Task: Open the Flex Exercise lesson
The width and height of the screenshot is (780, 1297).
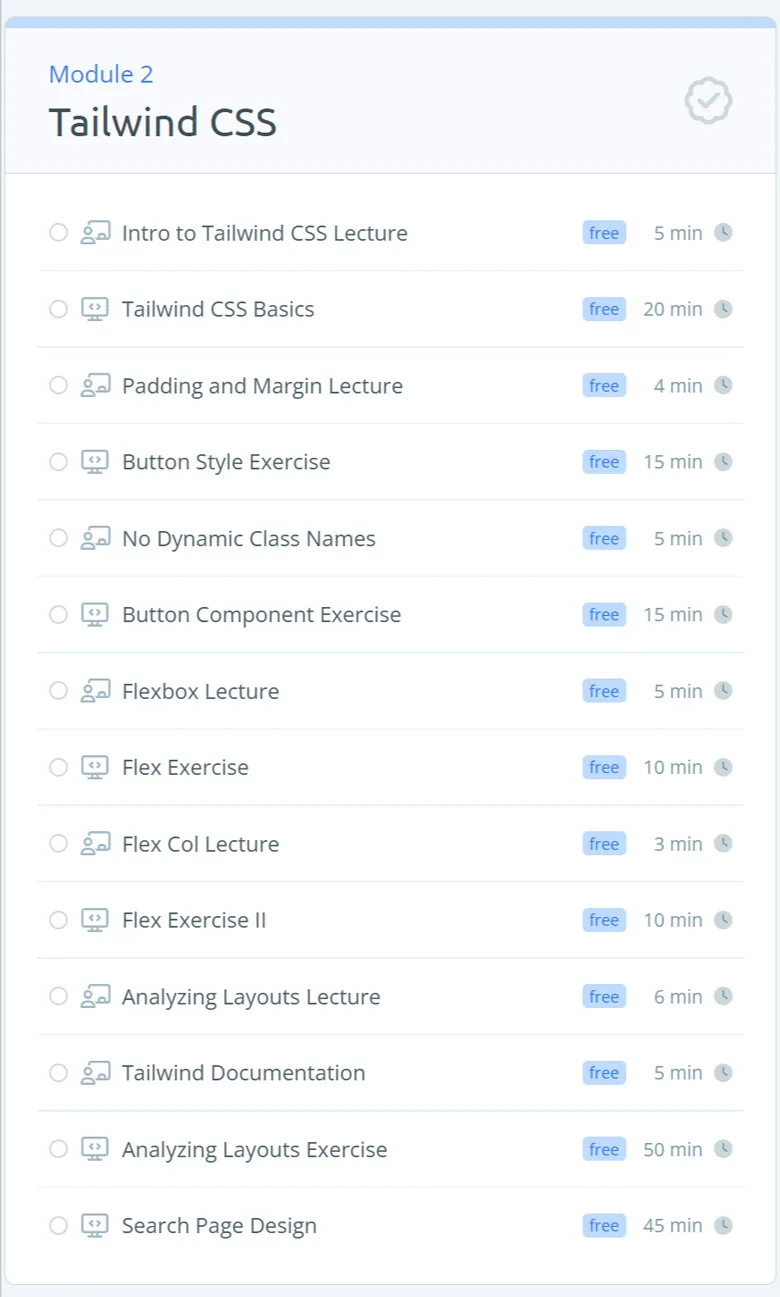Action: tap(185, 768)
